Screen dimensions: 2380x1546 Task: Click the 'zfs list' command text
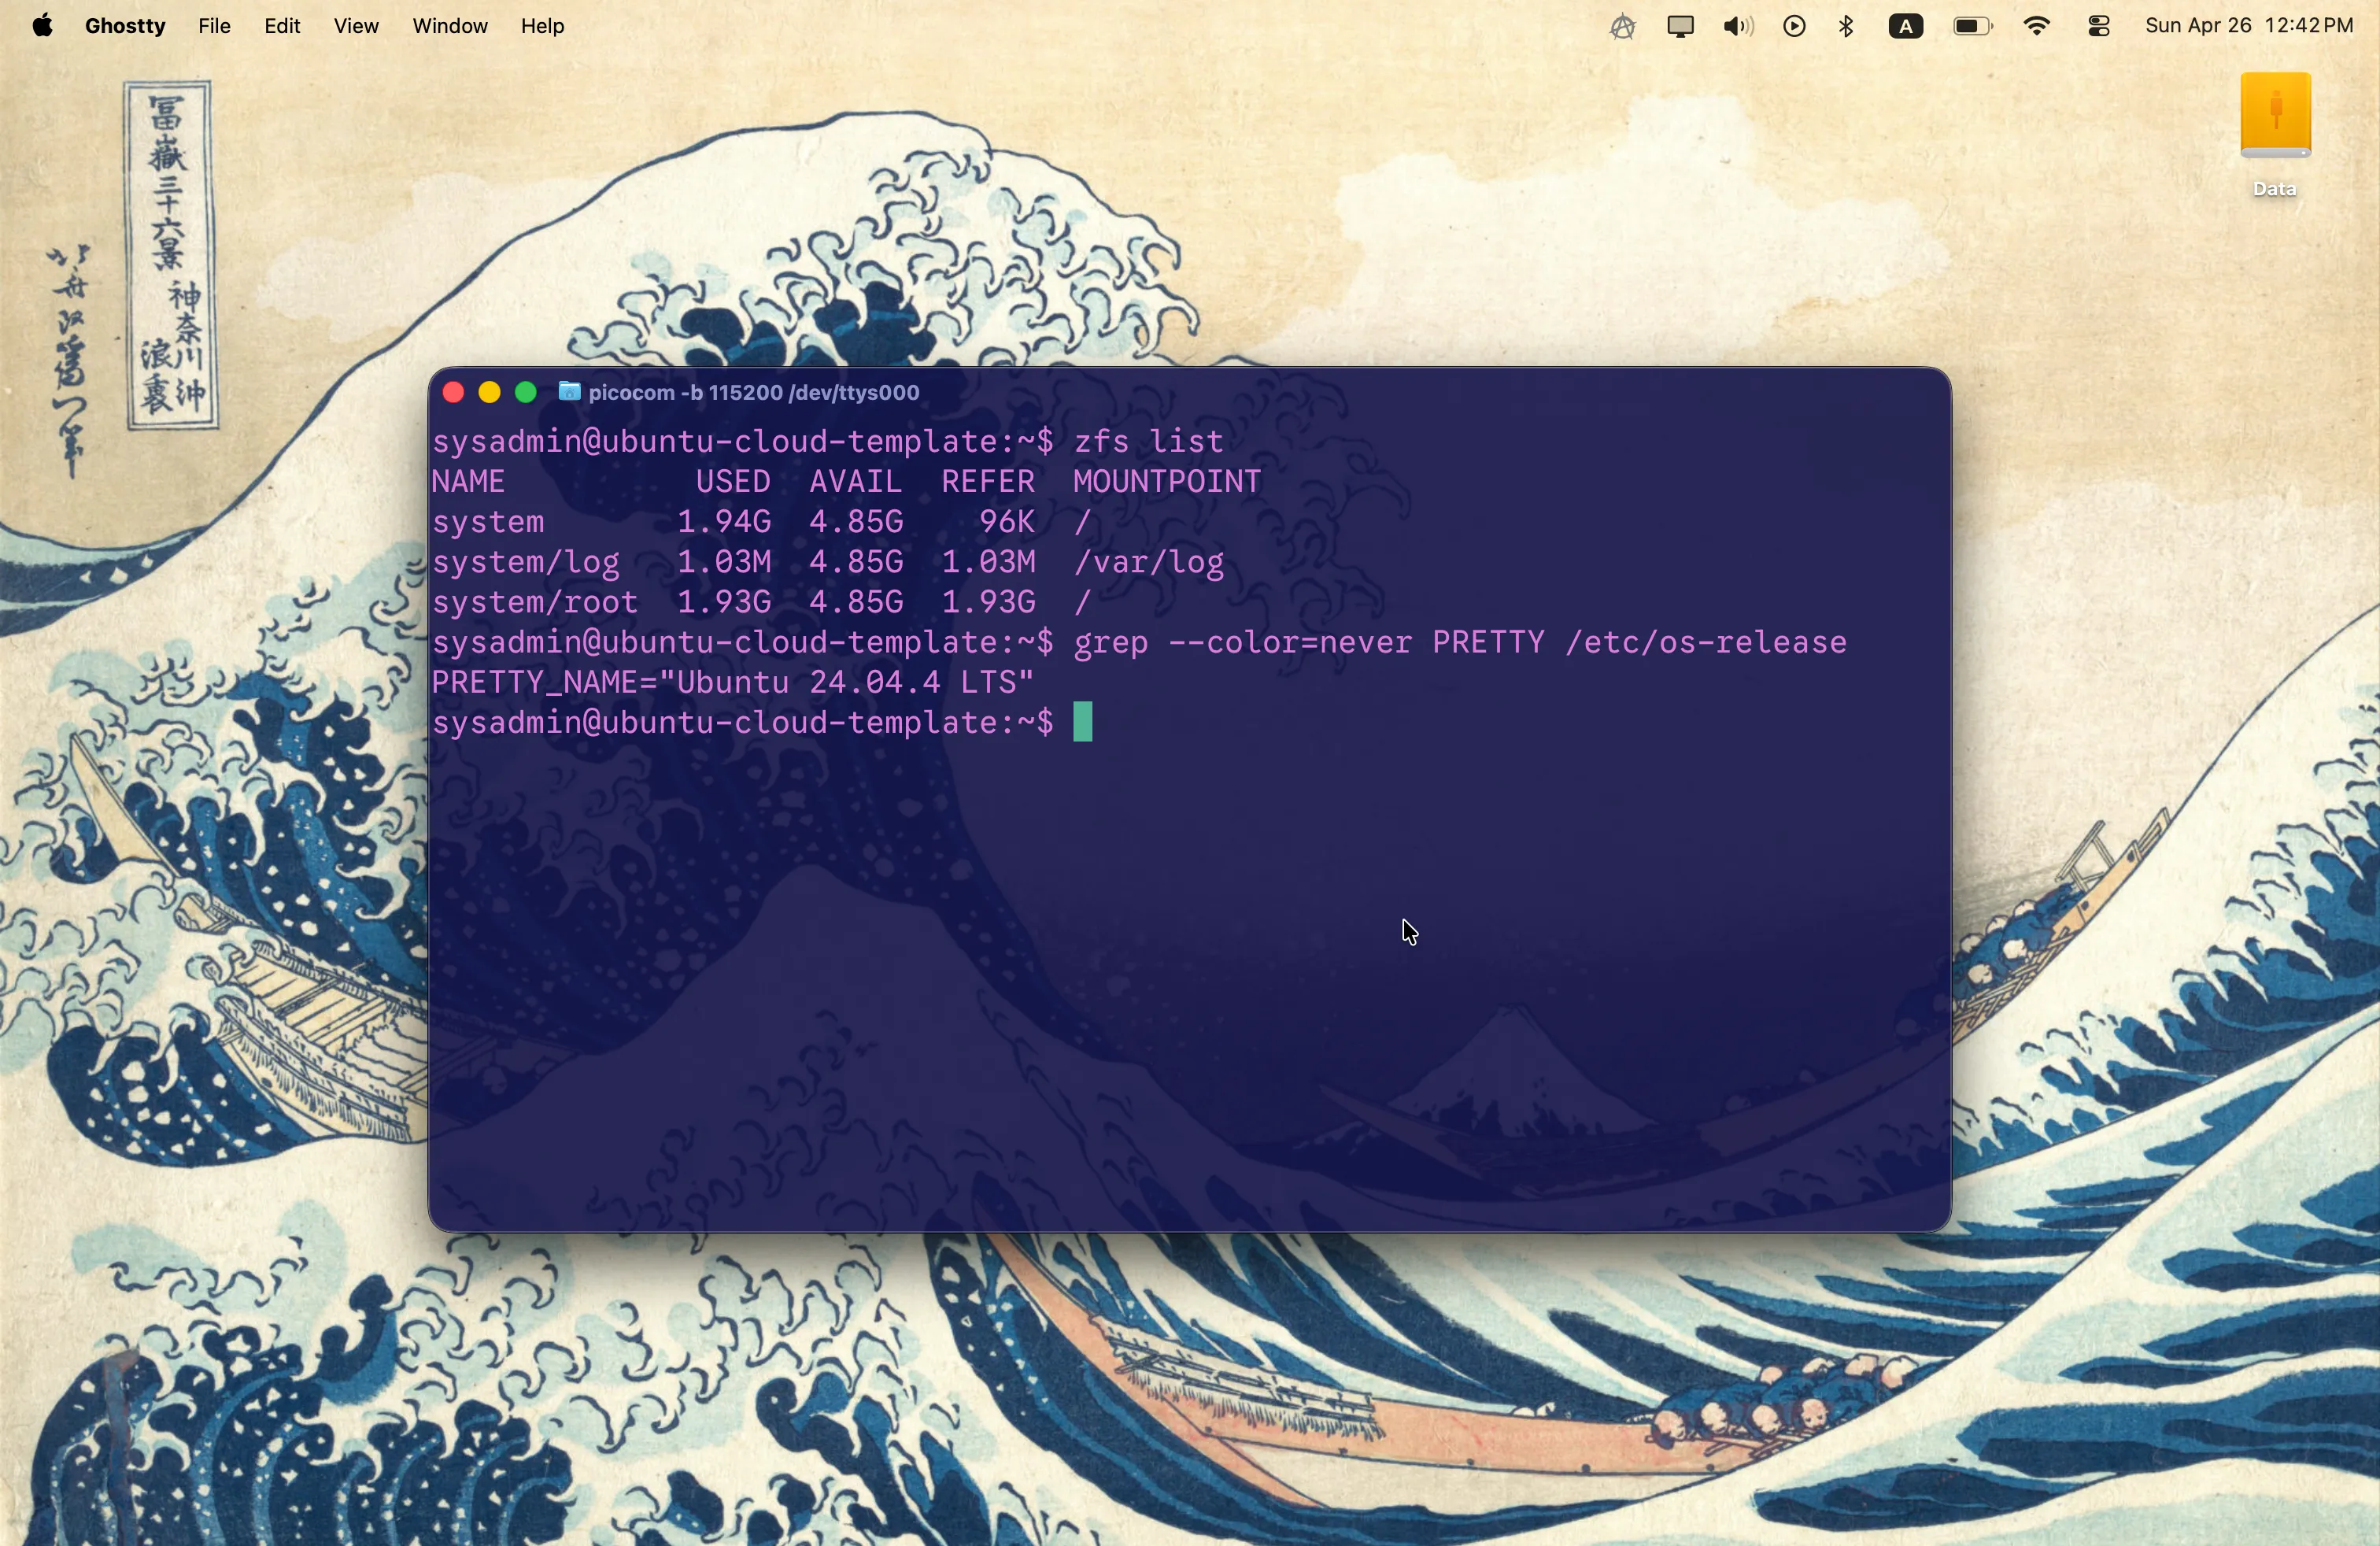click(x=1149, y=441)
